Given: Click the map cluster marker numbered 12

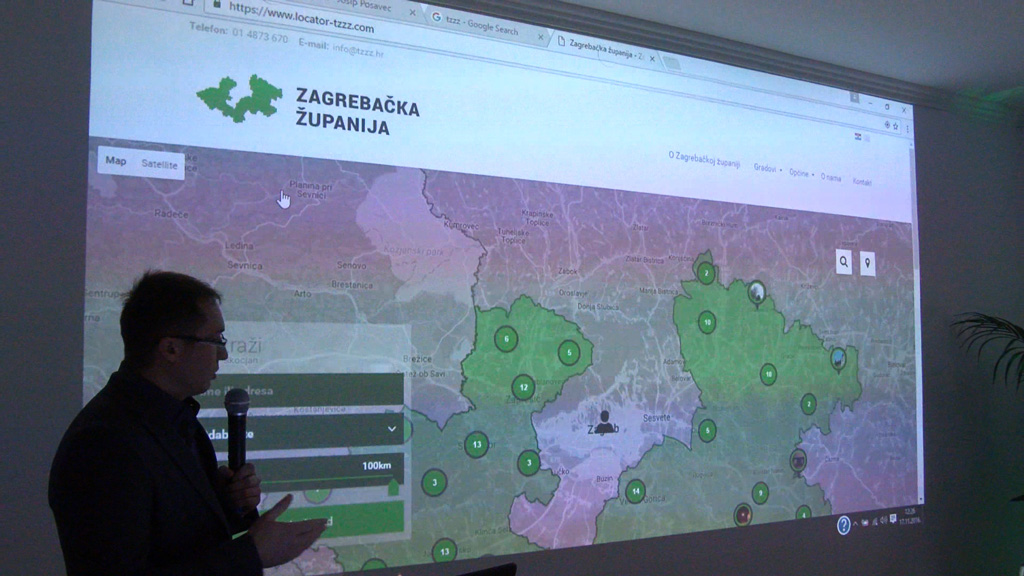Looking at the screenshot, I should [x=523, y=387].
